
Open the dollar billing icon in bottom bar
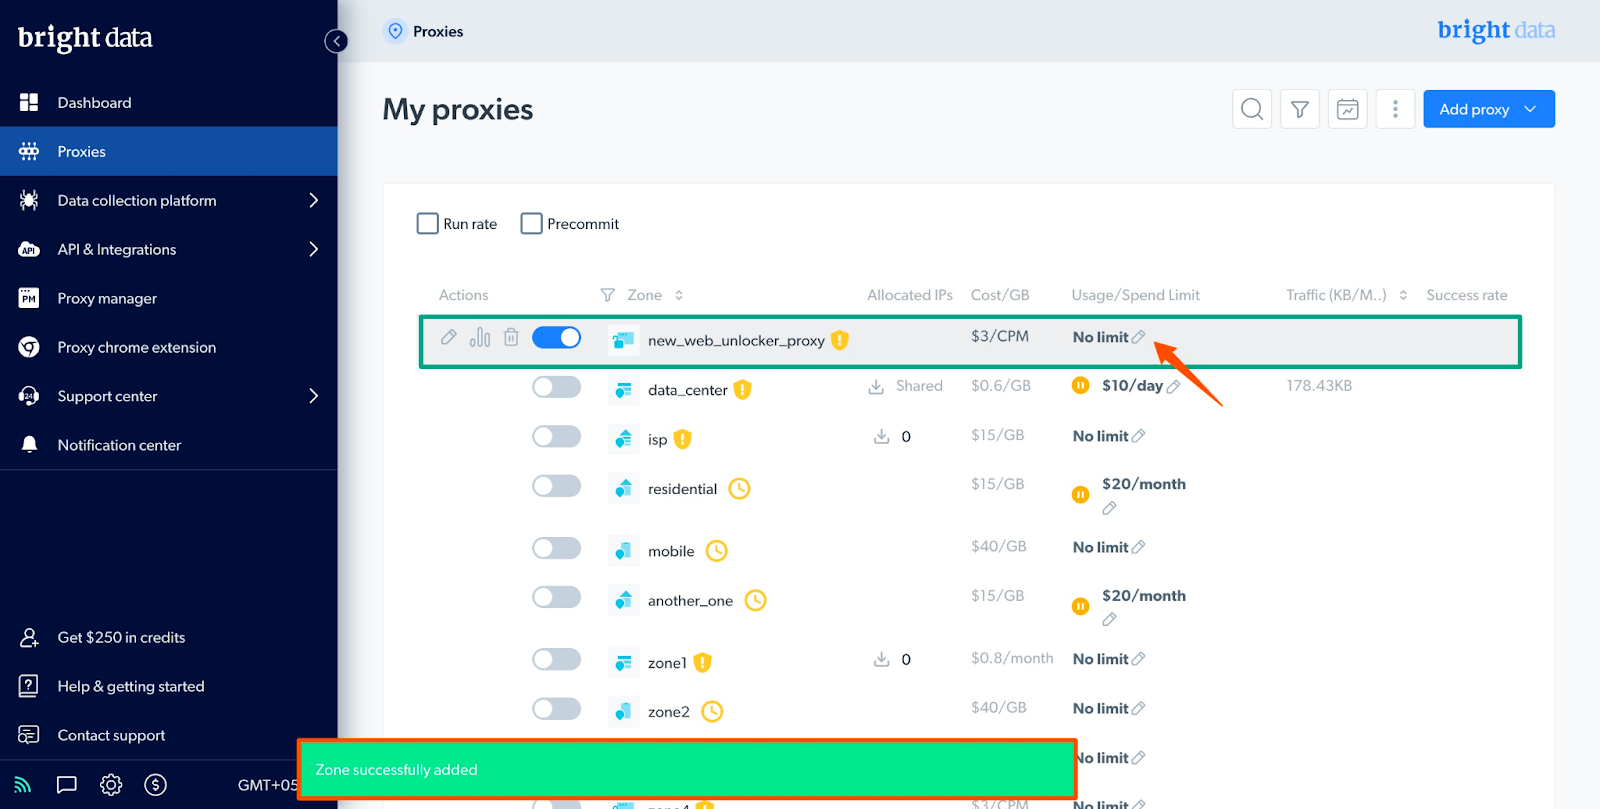pos(155,785)
